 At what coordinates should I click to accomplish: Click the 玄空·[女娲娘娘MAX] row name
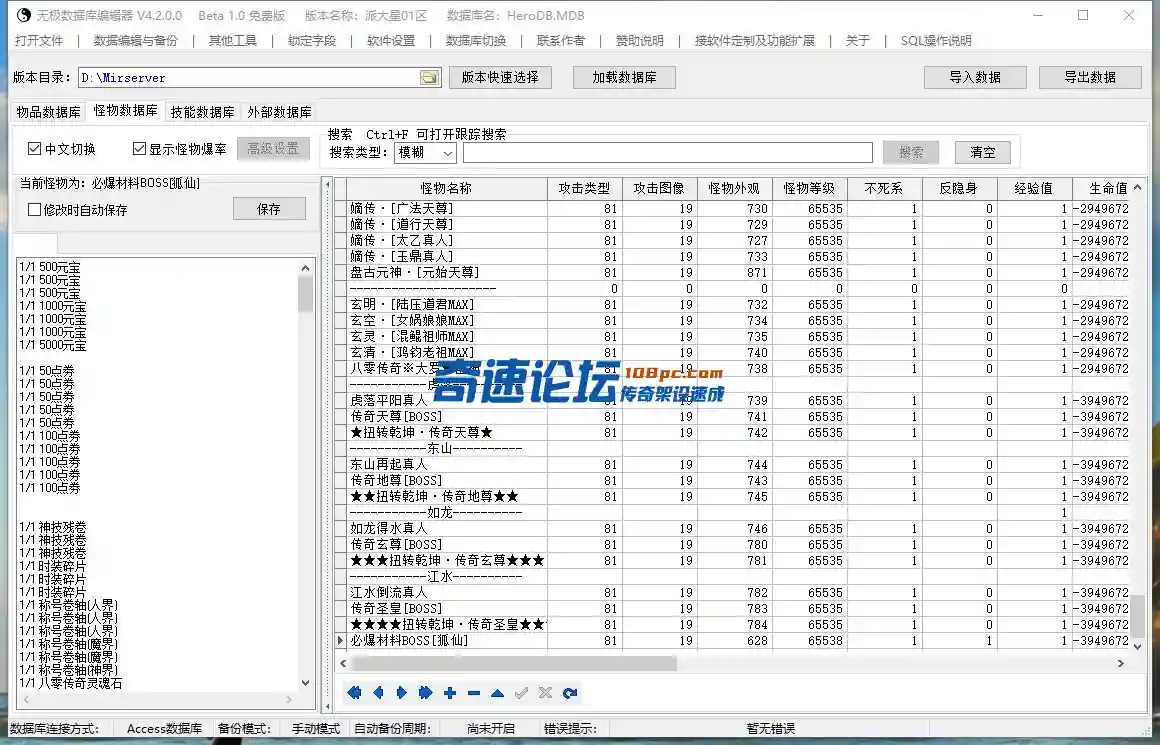click(x=412, y=320)
